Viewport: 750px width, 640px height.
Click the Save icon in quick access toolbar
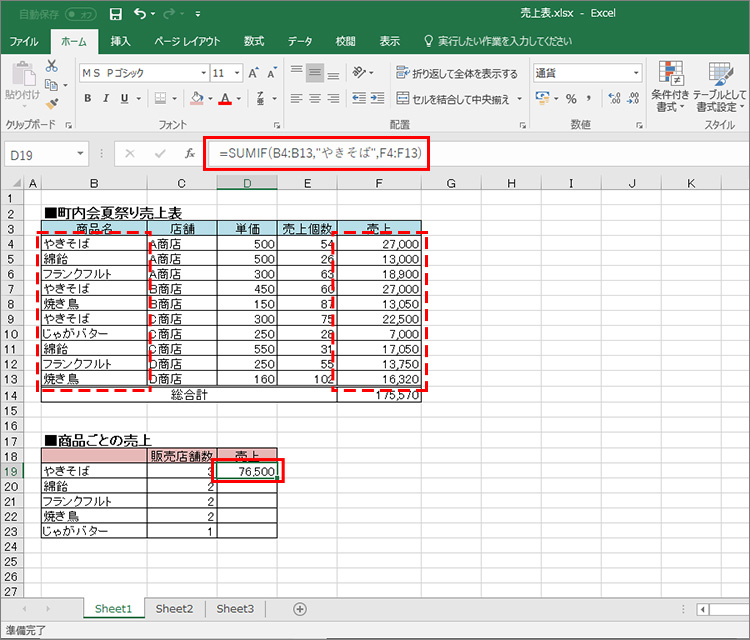(x=115, y=15)
